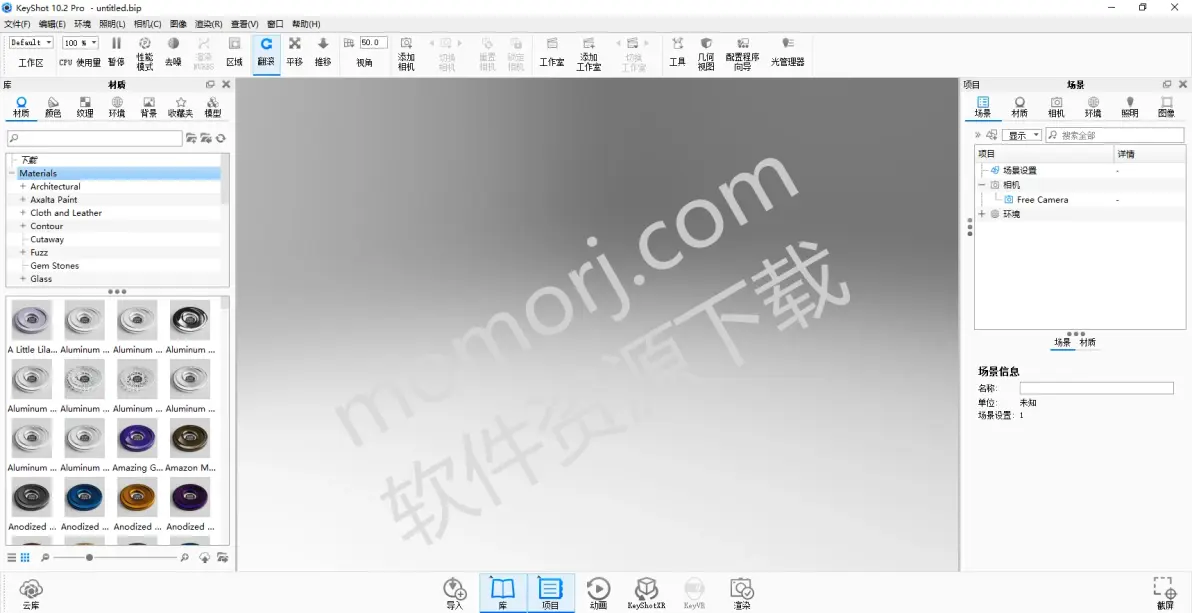Select Free Camera in scene tree

pyautogui.click(x=1042, y=199)
